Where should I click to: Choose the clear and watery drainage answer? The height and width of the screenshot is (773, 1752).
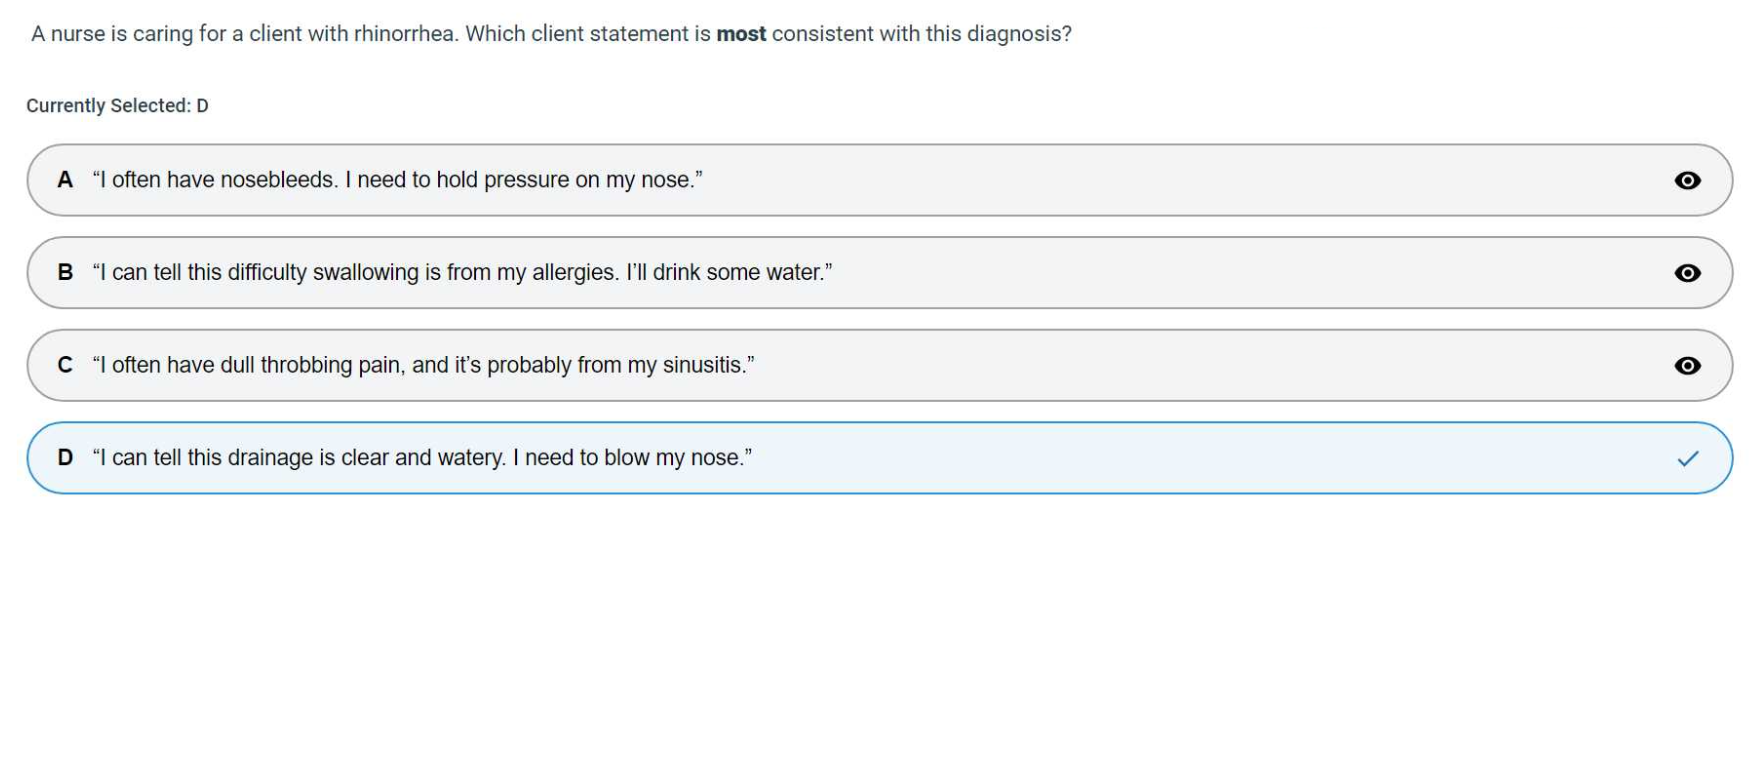click(422, 458)
